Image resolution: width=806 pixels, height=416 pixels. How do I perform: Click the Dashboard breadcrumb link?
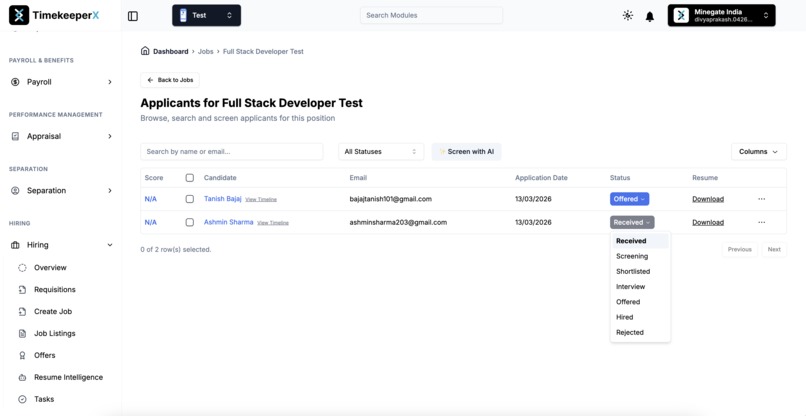tap(171, 51)
